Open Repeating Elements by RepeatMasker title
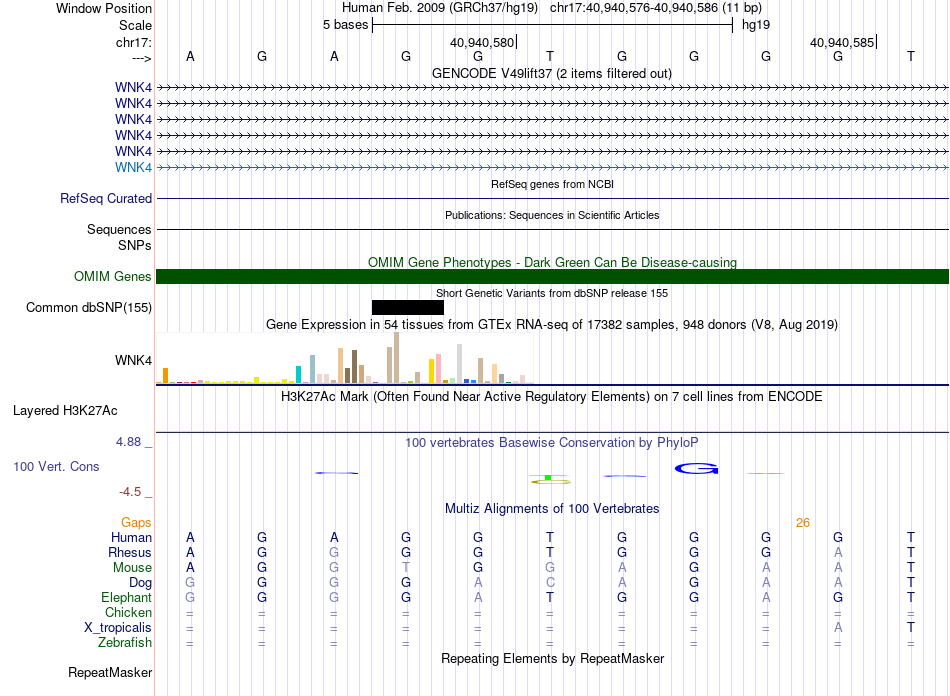 [553, 658]
